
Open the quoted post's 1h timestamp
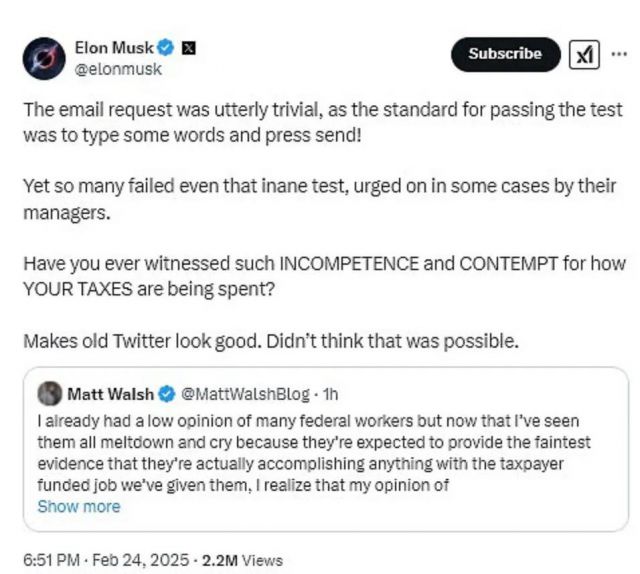(330, 394)
